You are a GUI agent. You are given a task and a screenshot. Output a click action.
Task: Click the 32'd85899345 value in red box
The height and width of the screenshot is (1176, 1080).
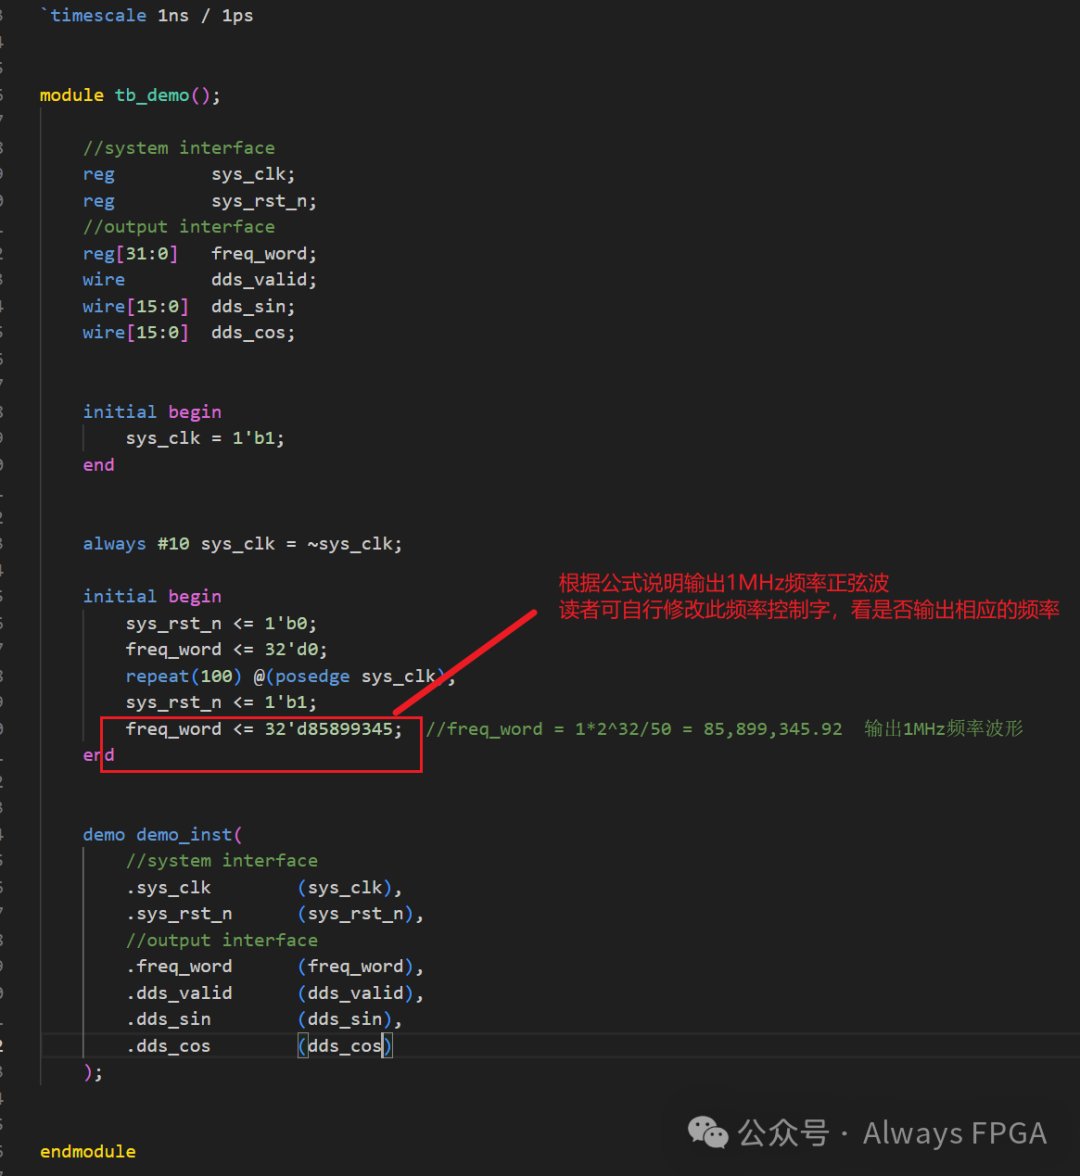tap(333, 729)
